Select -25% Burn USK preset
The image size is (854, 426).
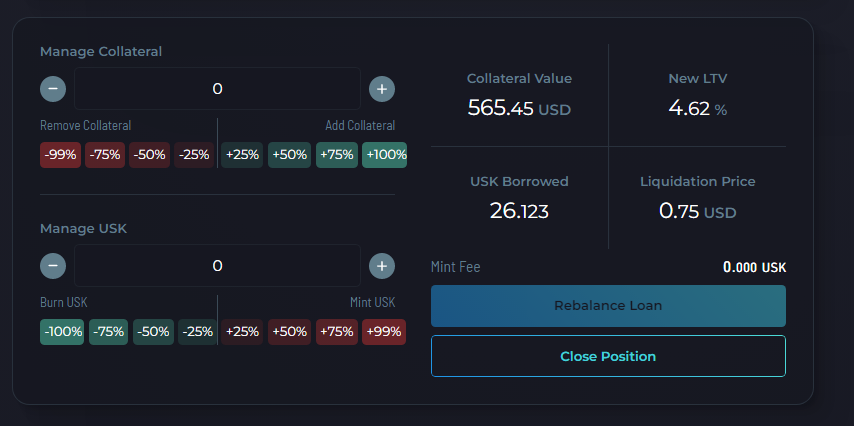[x=197, y=332]
